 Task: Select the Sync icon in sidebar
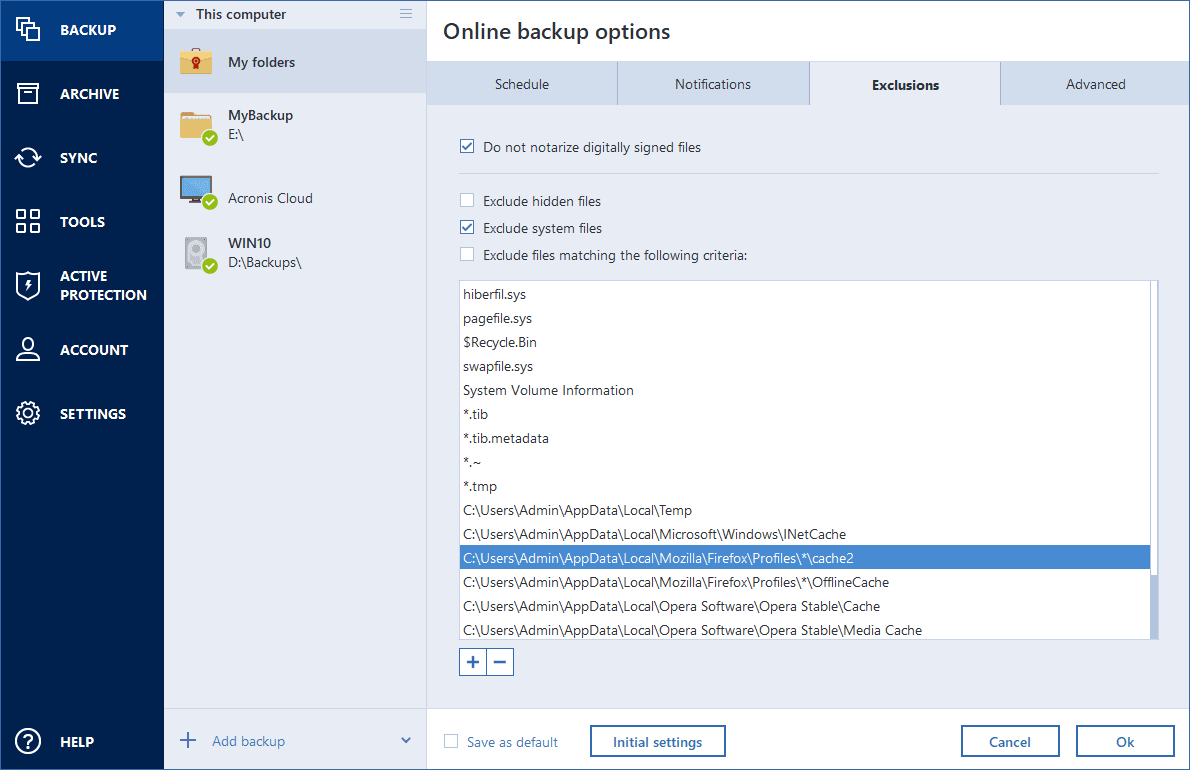click(28, 158)
